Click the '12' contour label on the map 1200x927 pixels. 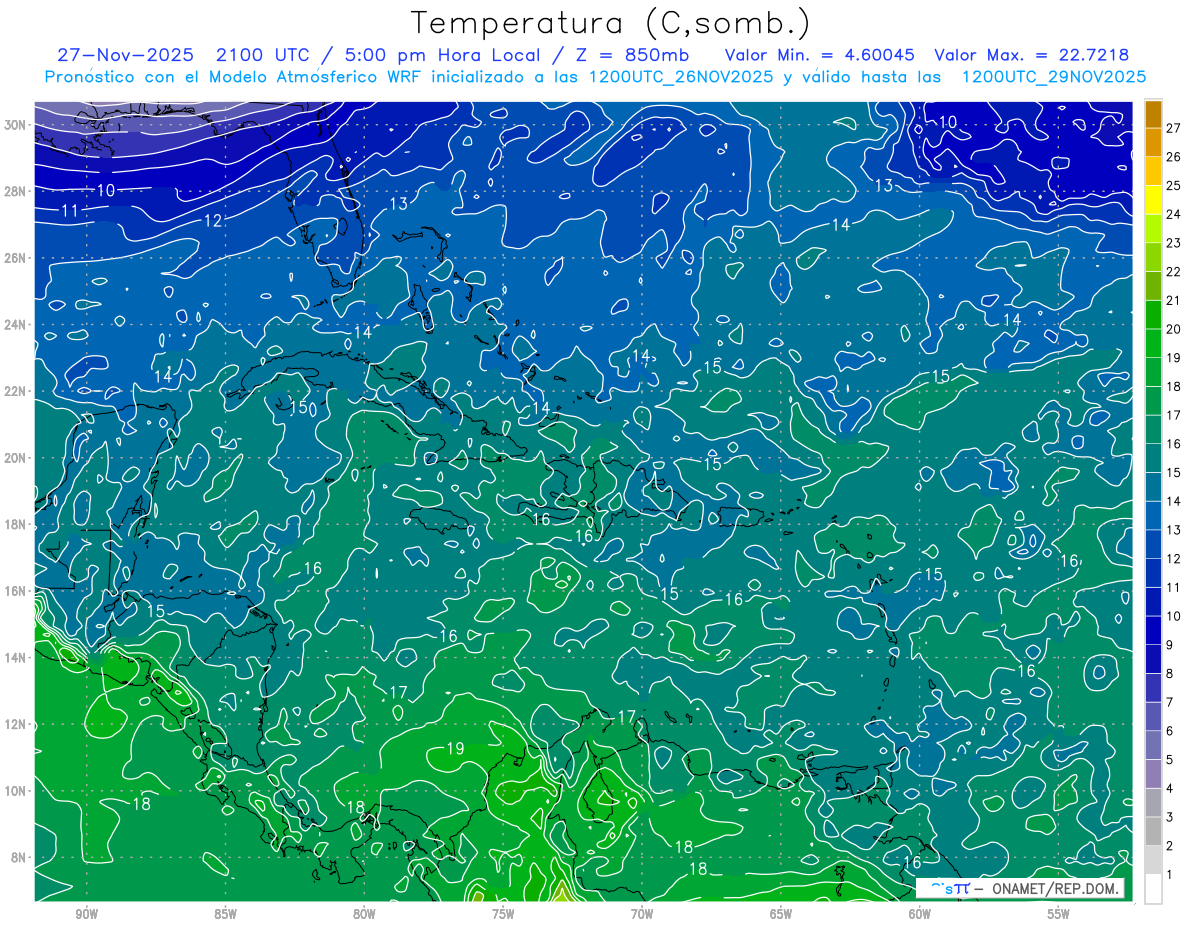point(213,220)
